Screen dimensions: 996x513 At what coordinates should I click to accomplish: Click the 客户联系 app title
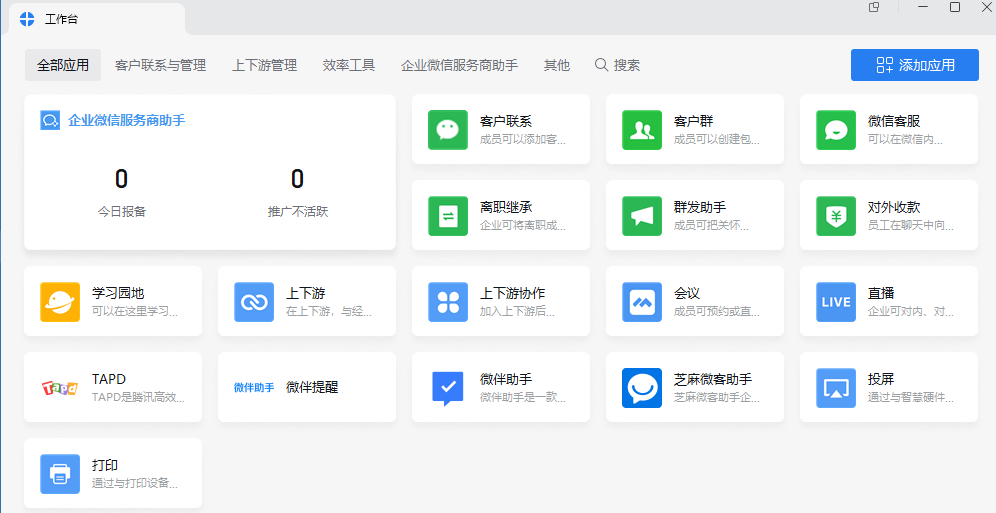coord(506,121)
